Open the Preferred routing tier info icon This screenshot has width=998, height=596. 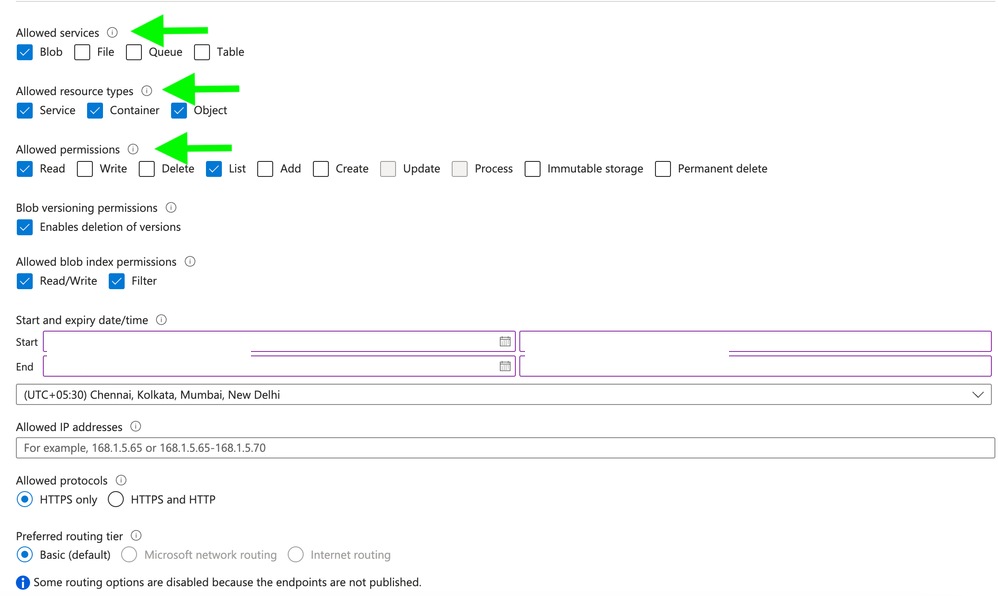pos(136,536)
